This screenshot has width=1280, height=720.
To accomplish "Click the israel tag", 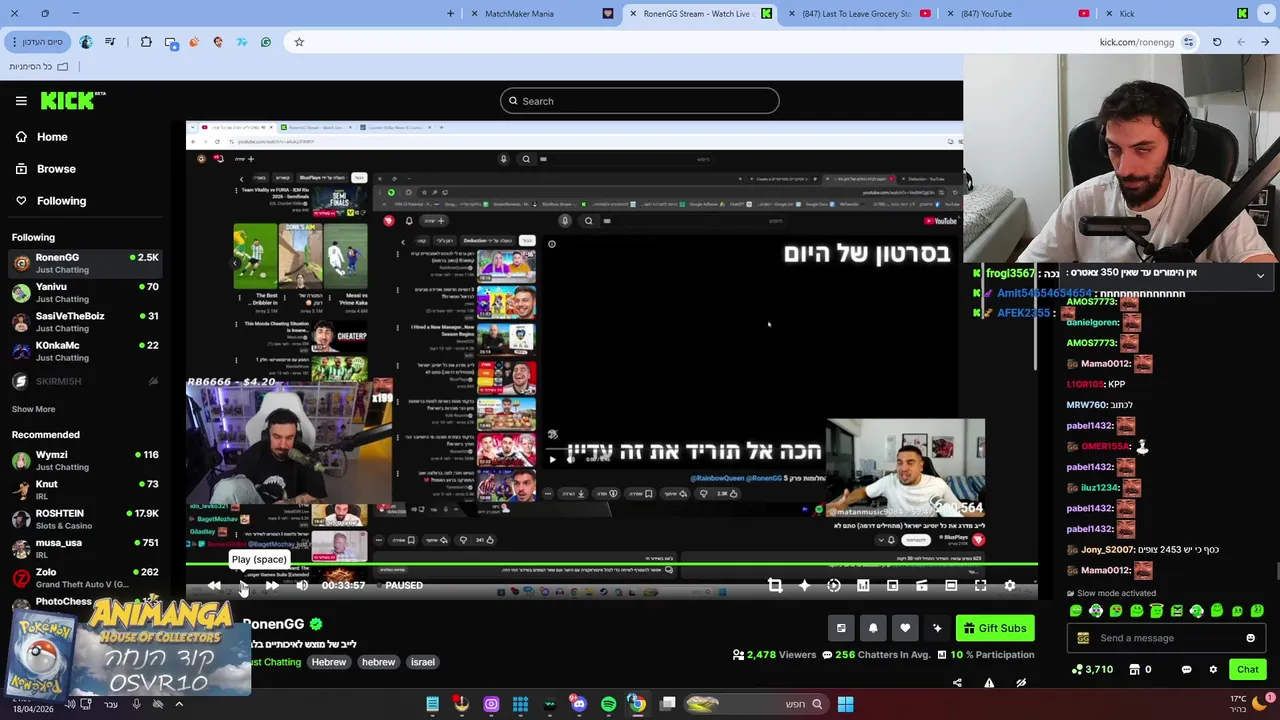I will [423, 662].
